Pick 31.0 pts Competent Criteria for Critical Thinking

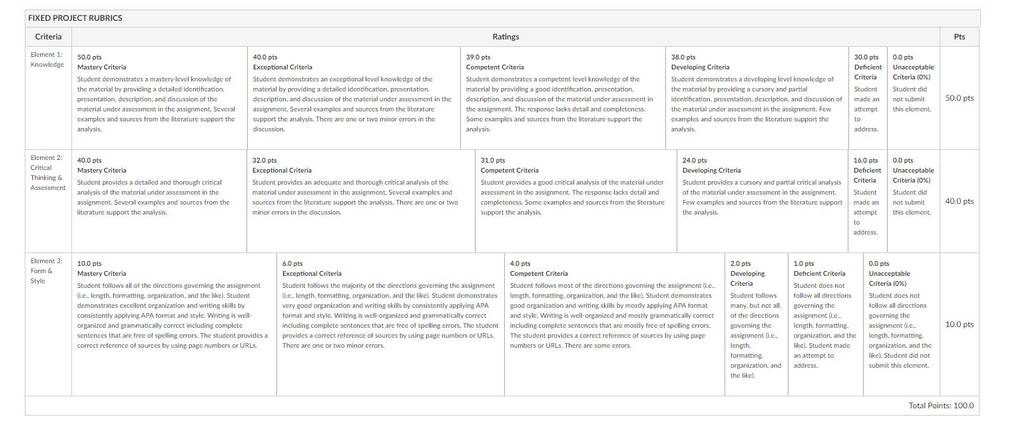pos(576,201)
